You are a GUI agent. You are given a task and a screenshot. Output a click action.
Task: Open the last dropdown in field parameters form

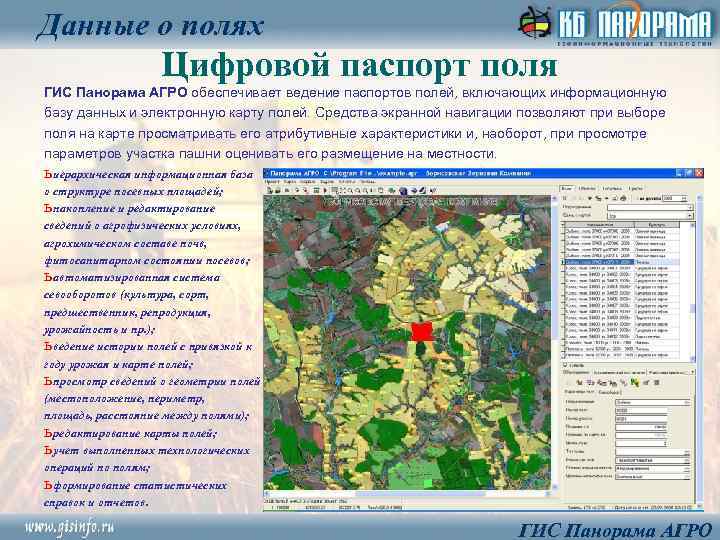[x=652, y=477]
